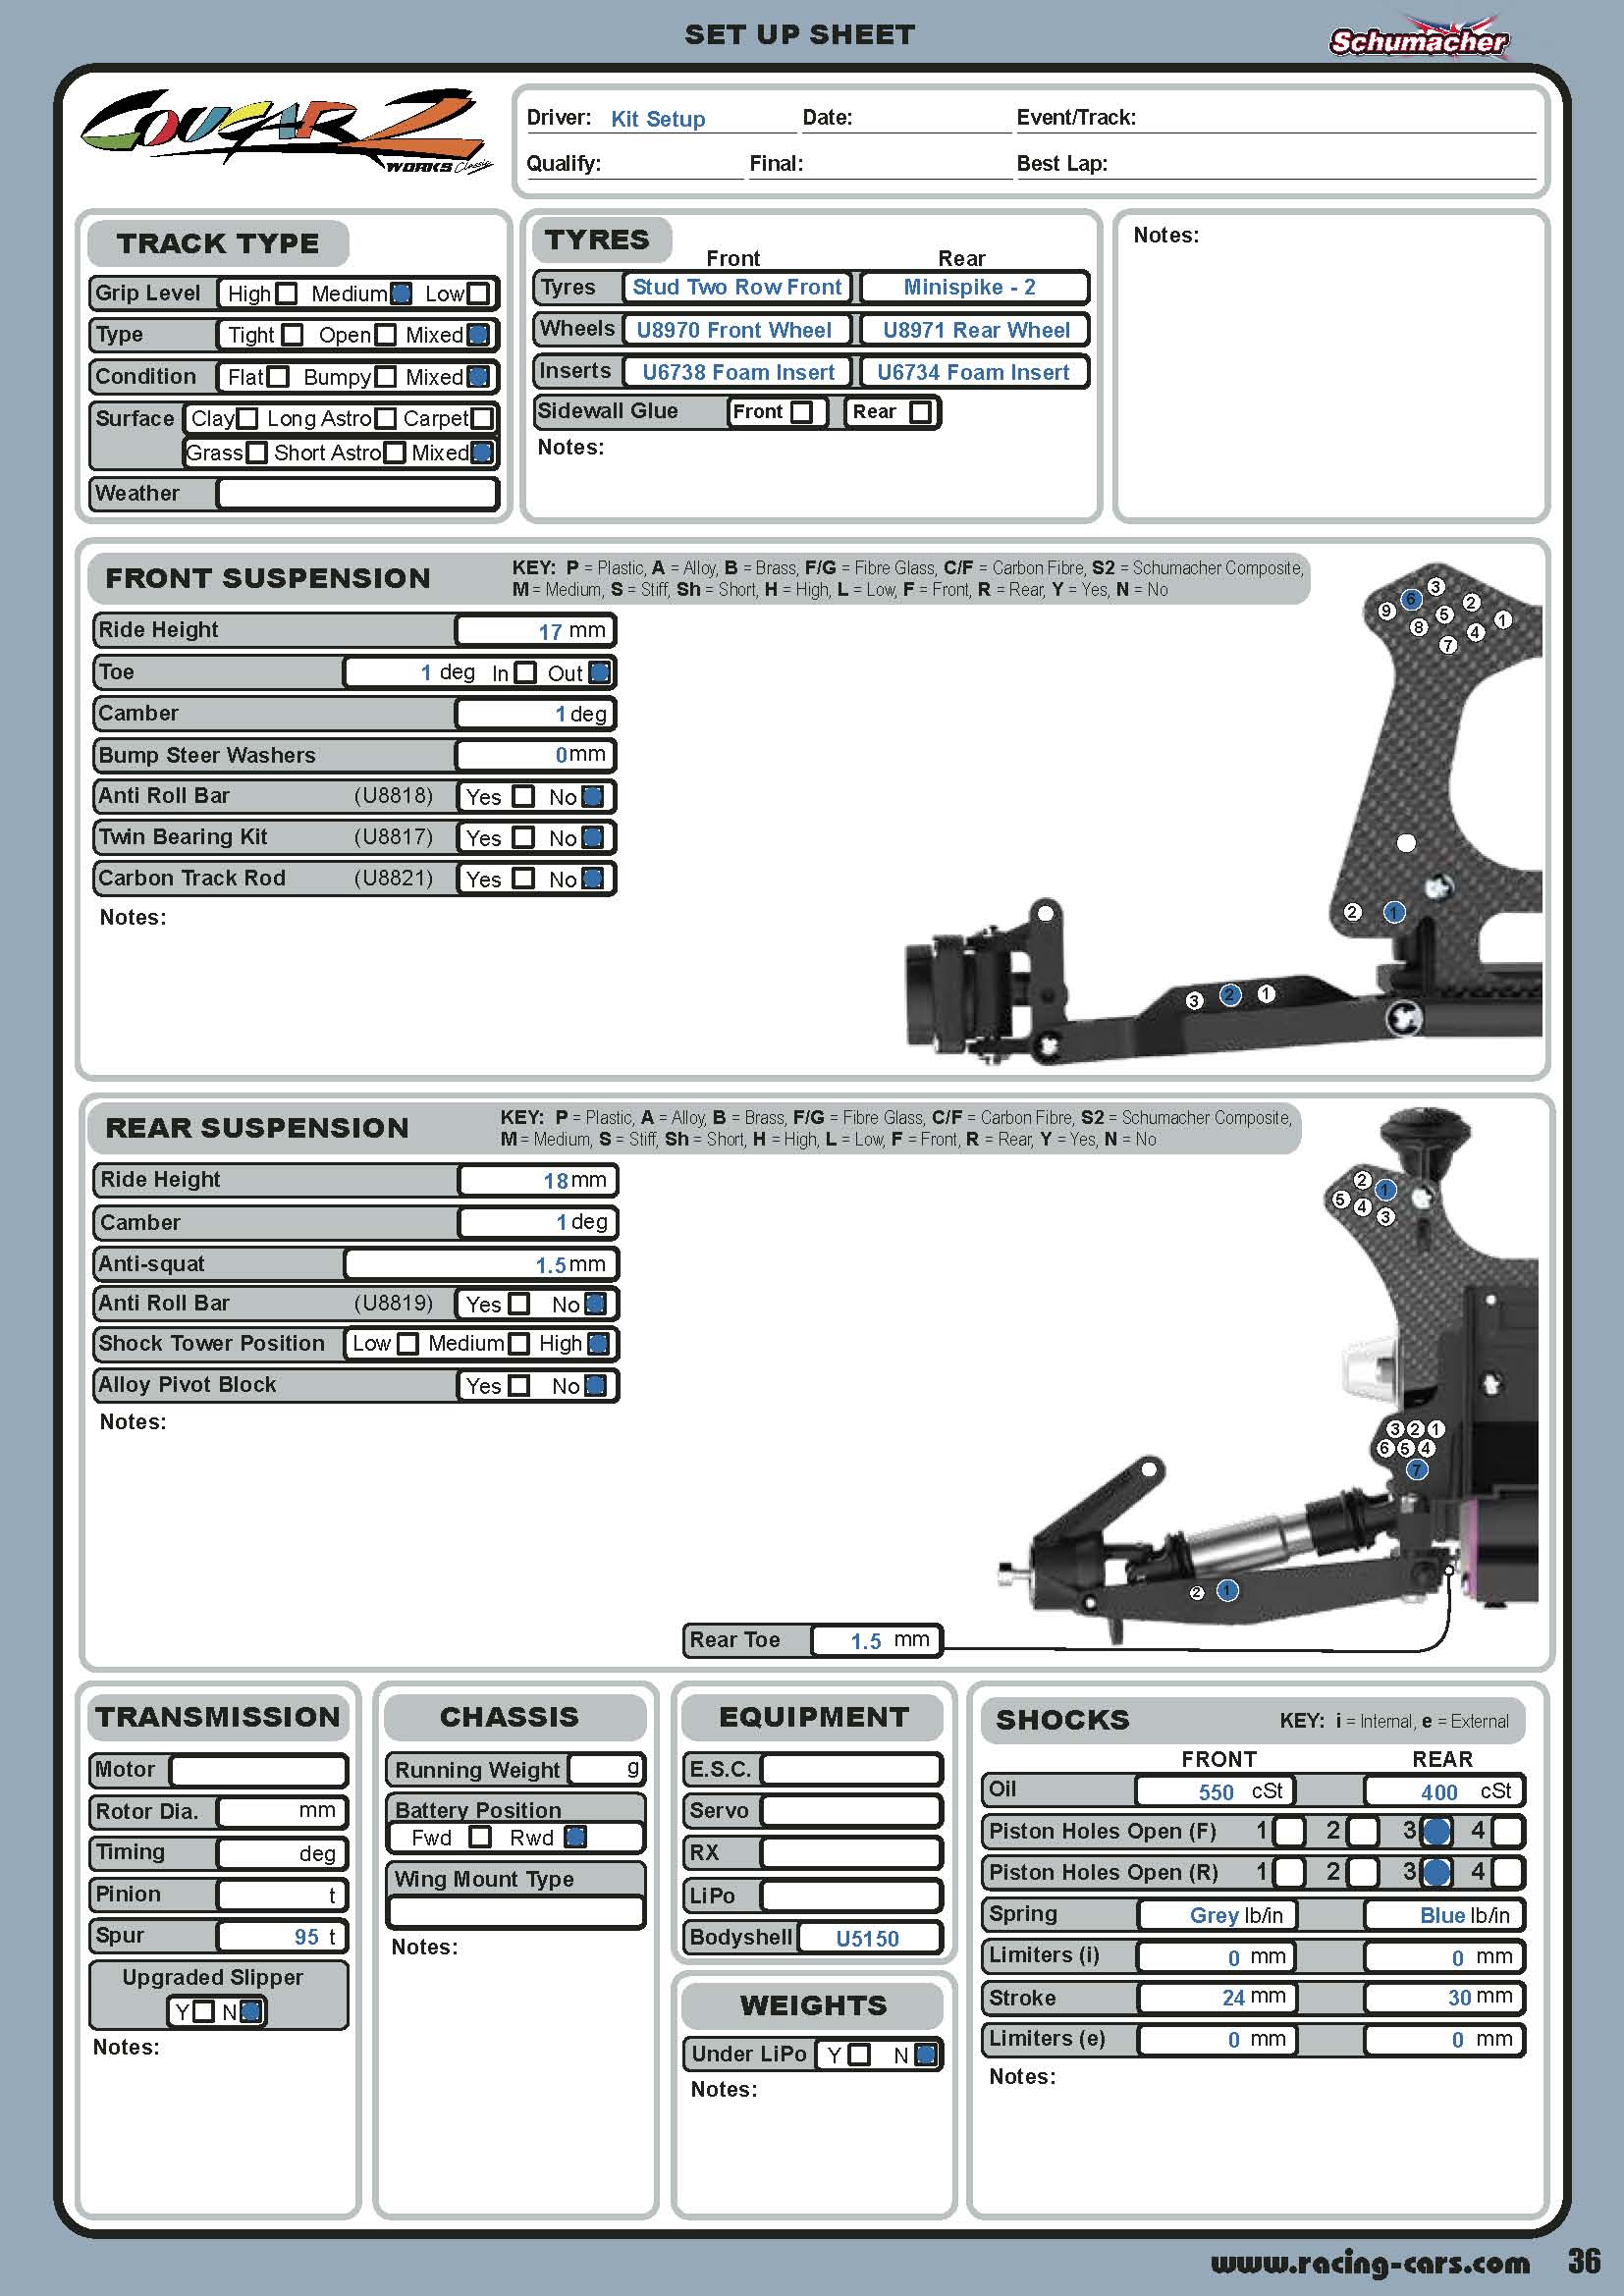Select hole 8 on front shock tower

pos(1418,627)
